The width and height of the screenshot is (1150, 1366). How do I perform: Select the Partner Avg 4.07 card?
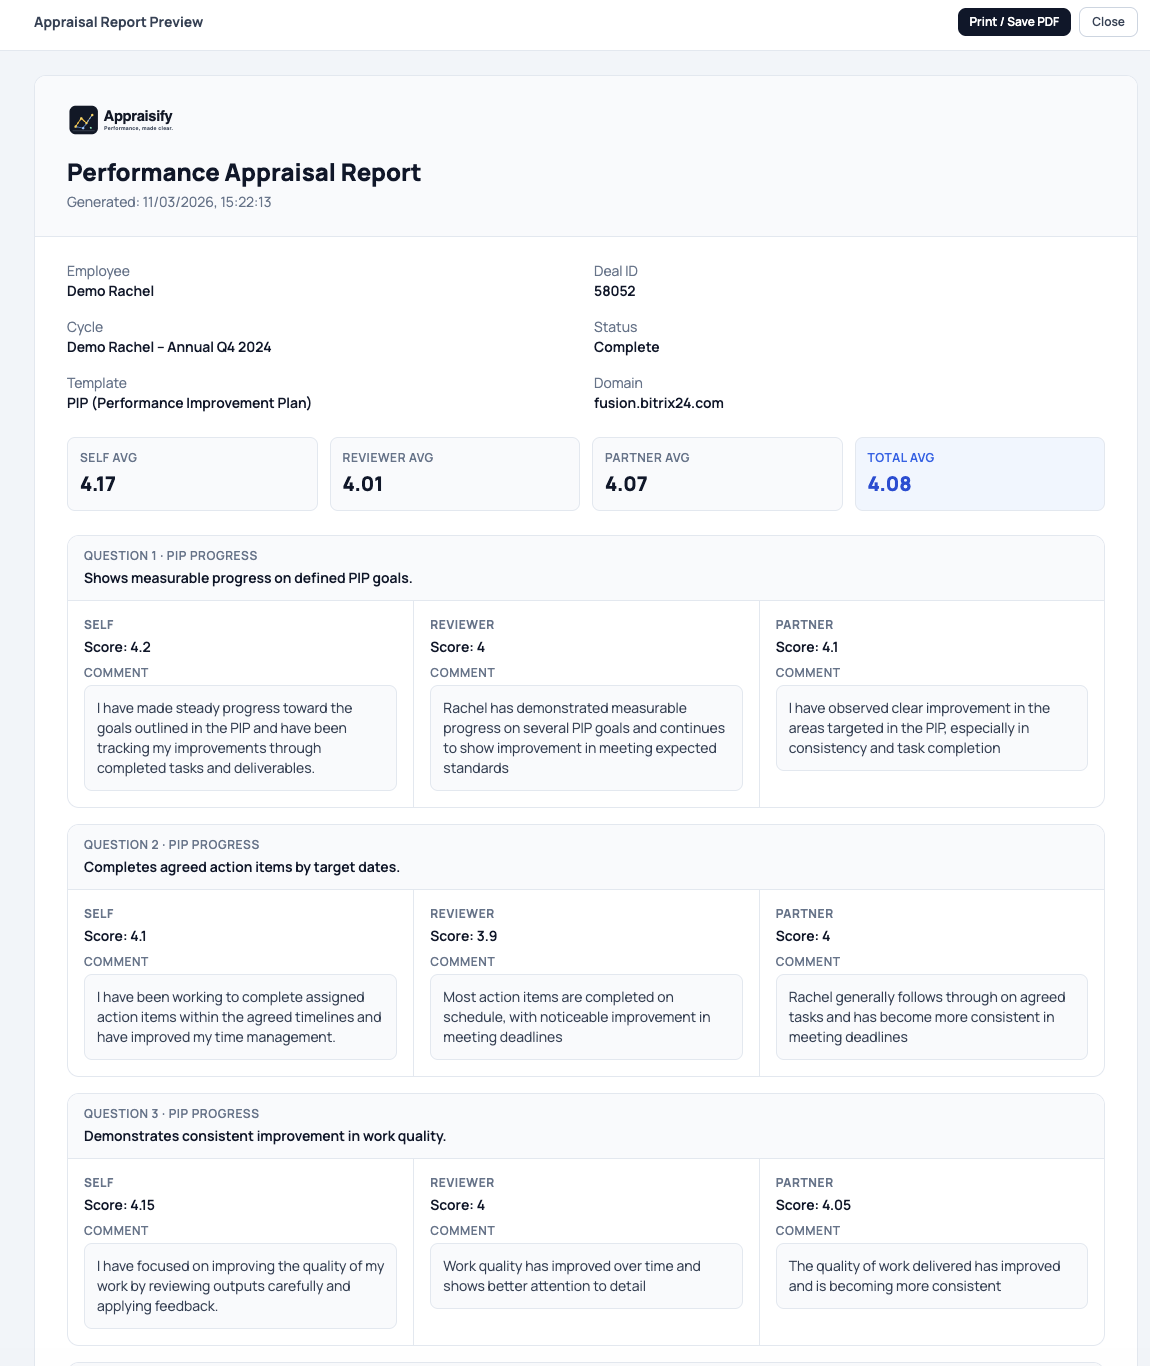pos(717,474)
